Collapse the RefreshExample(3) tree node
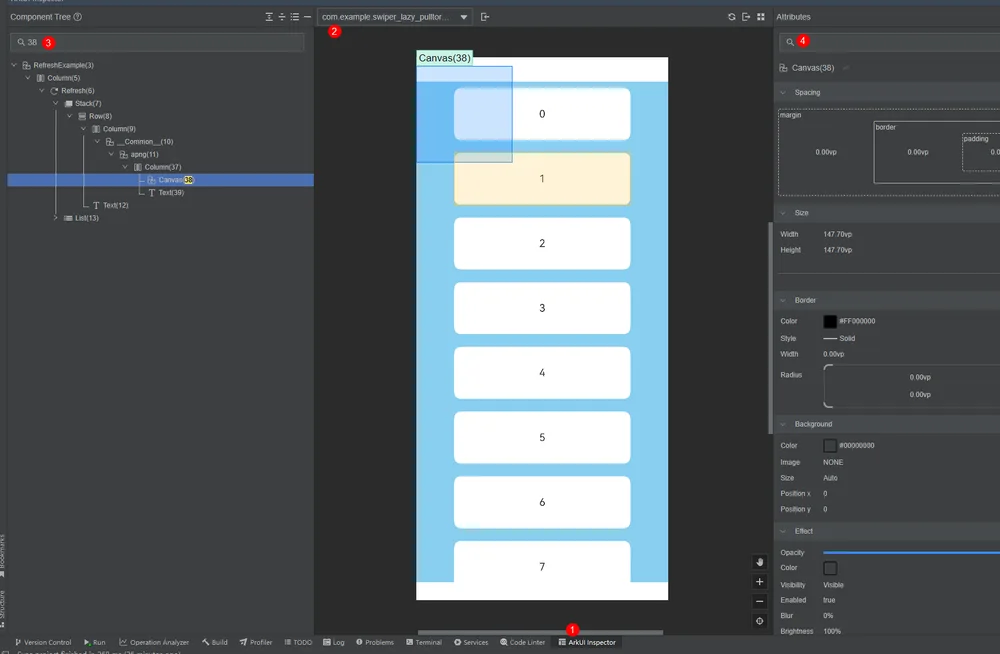 pos(14,65)
